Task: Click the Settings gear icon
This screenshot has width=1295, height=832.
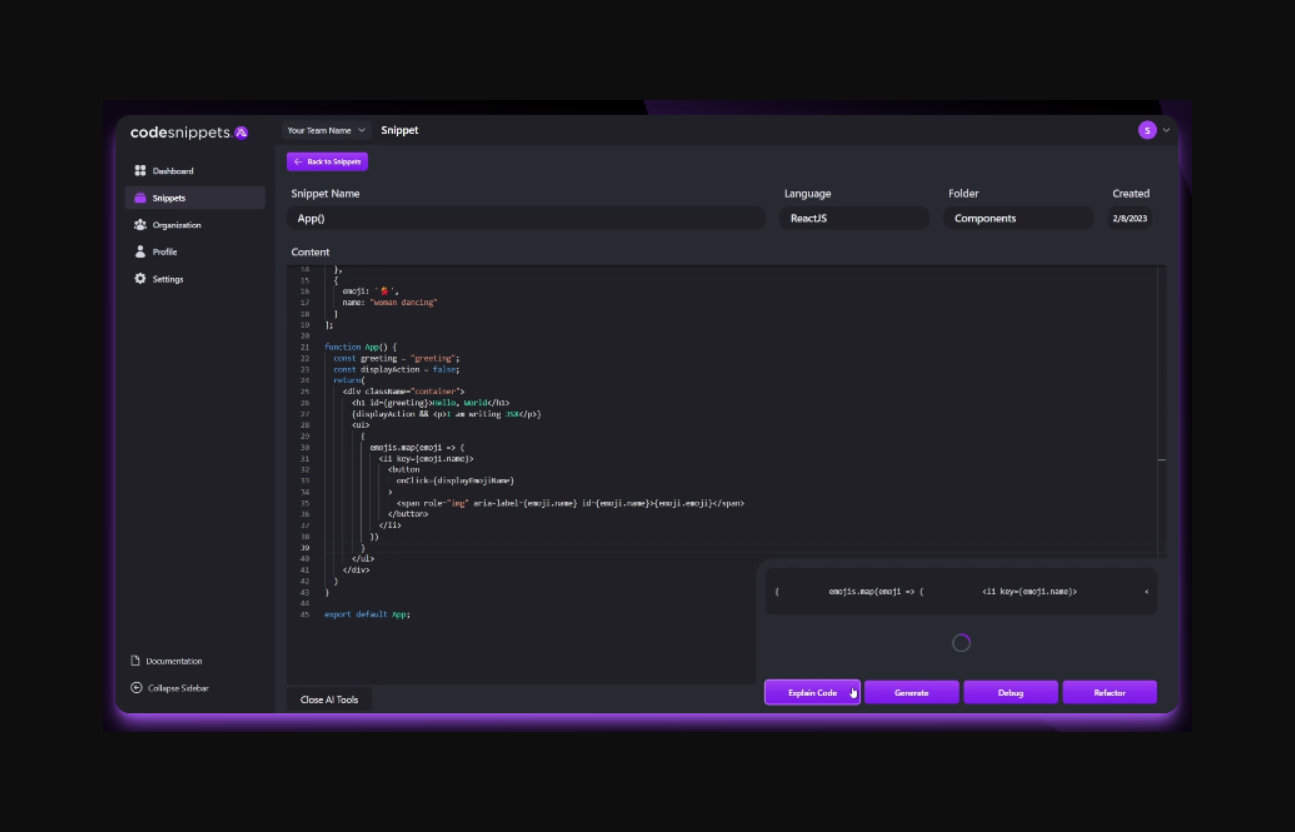Action: coord(140,279)
